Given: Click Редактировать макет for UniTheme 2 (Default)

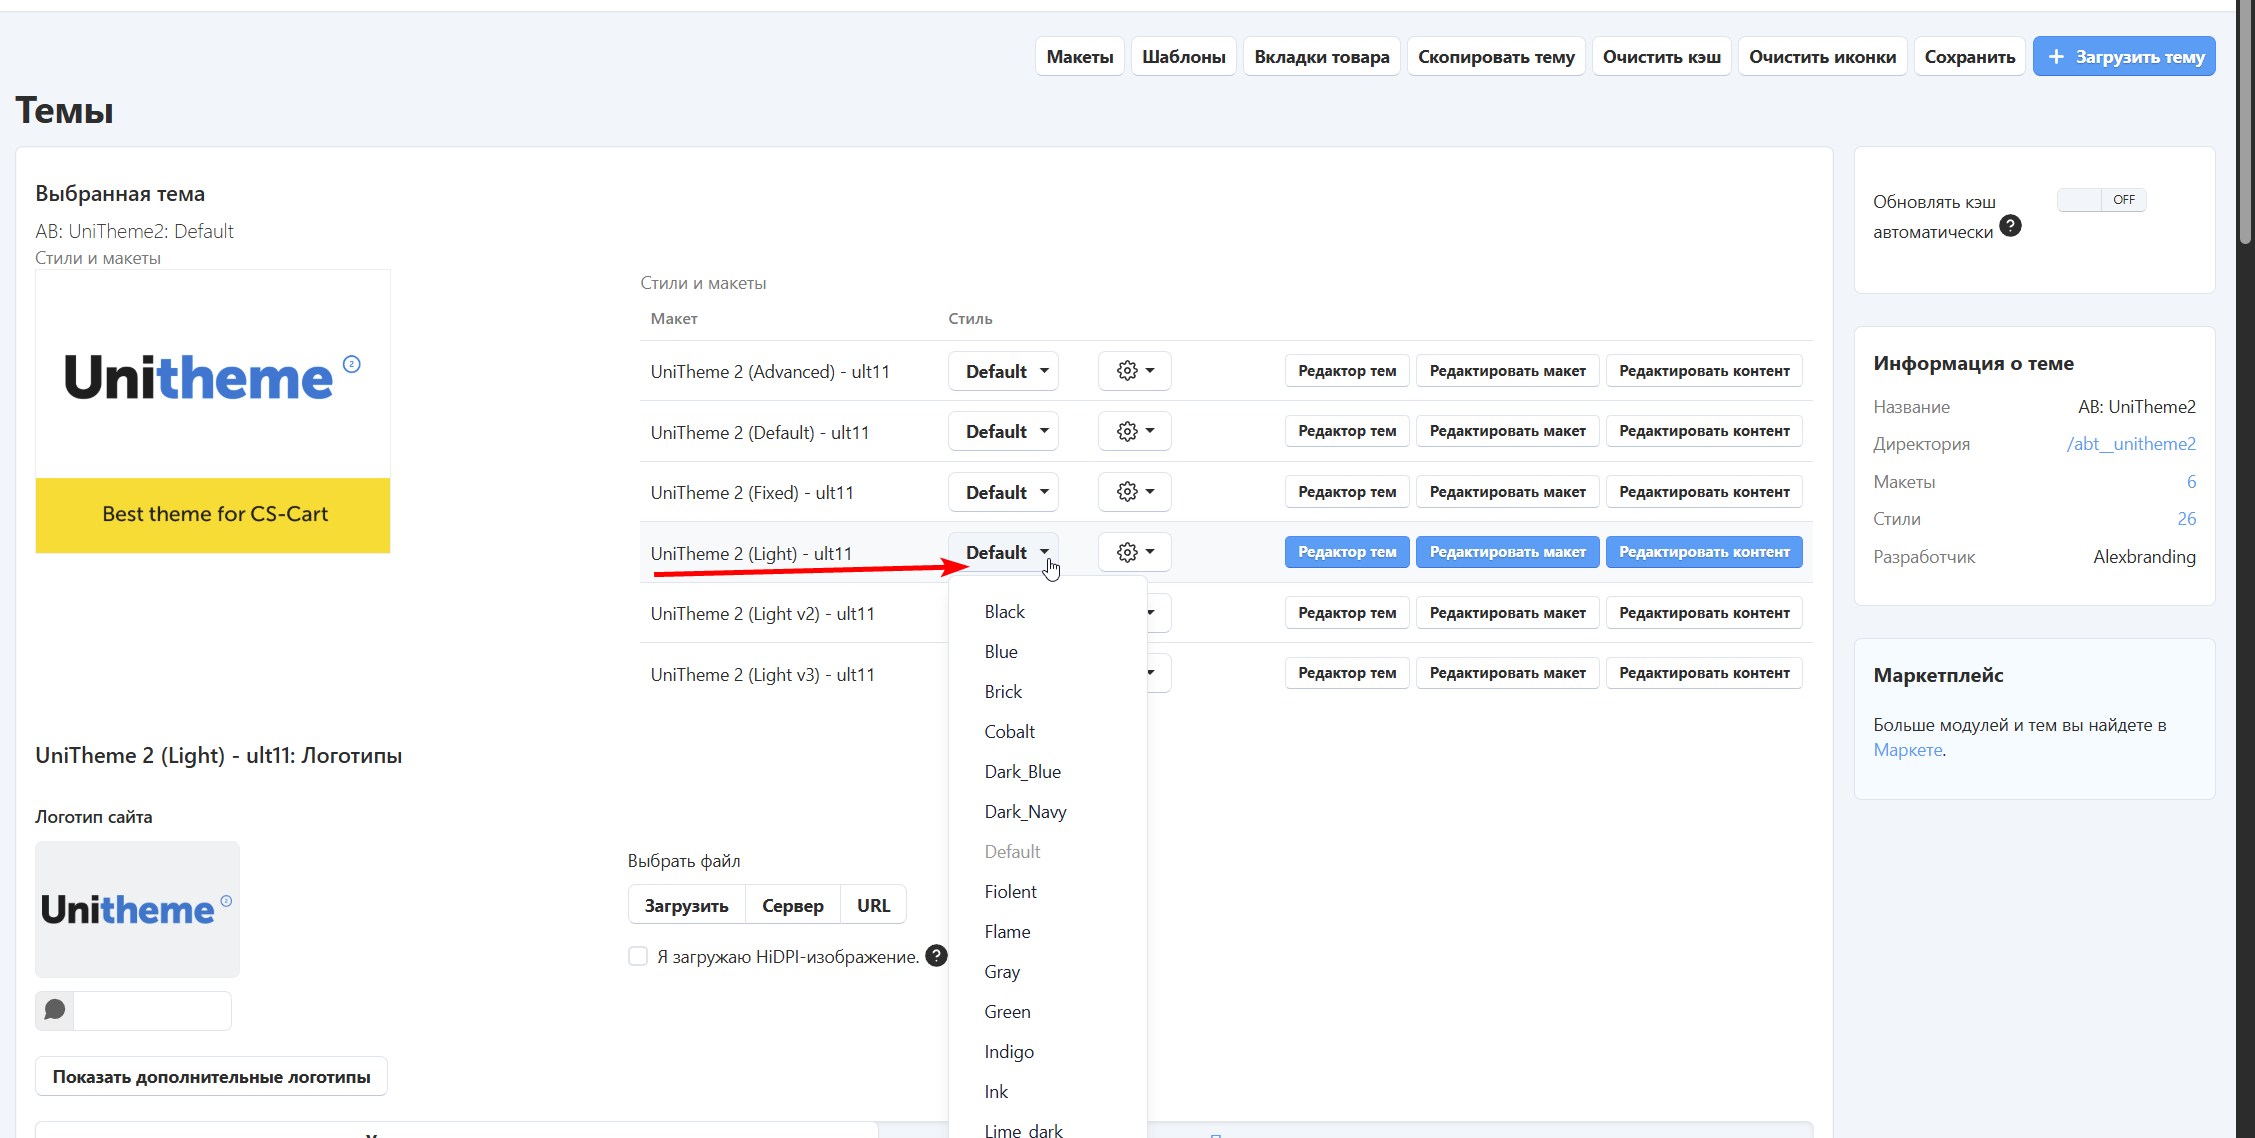Looking at the screenshot, I should pyautogui.click(x=1507, y=431).
